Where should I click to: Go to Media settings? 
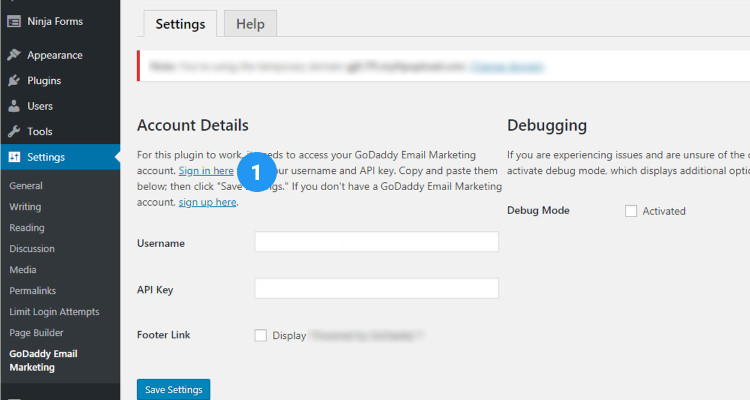pyautogui.click(x=23, y=270)
